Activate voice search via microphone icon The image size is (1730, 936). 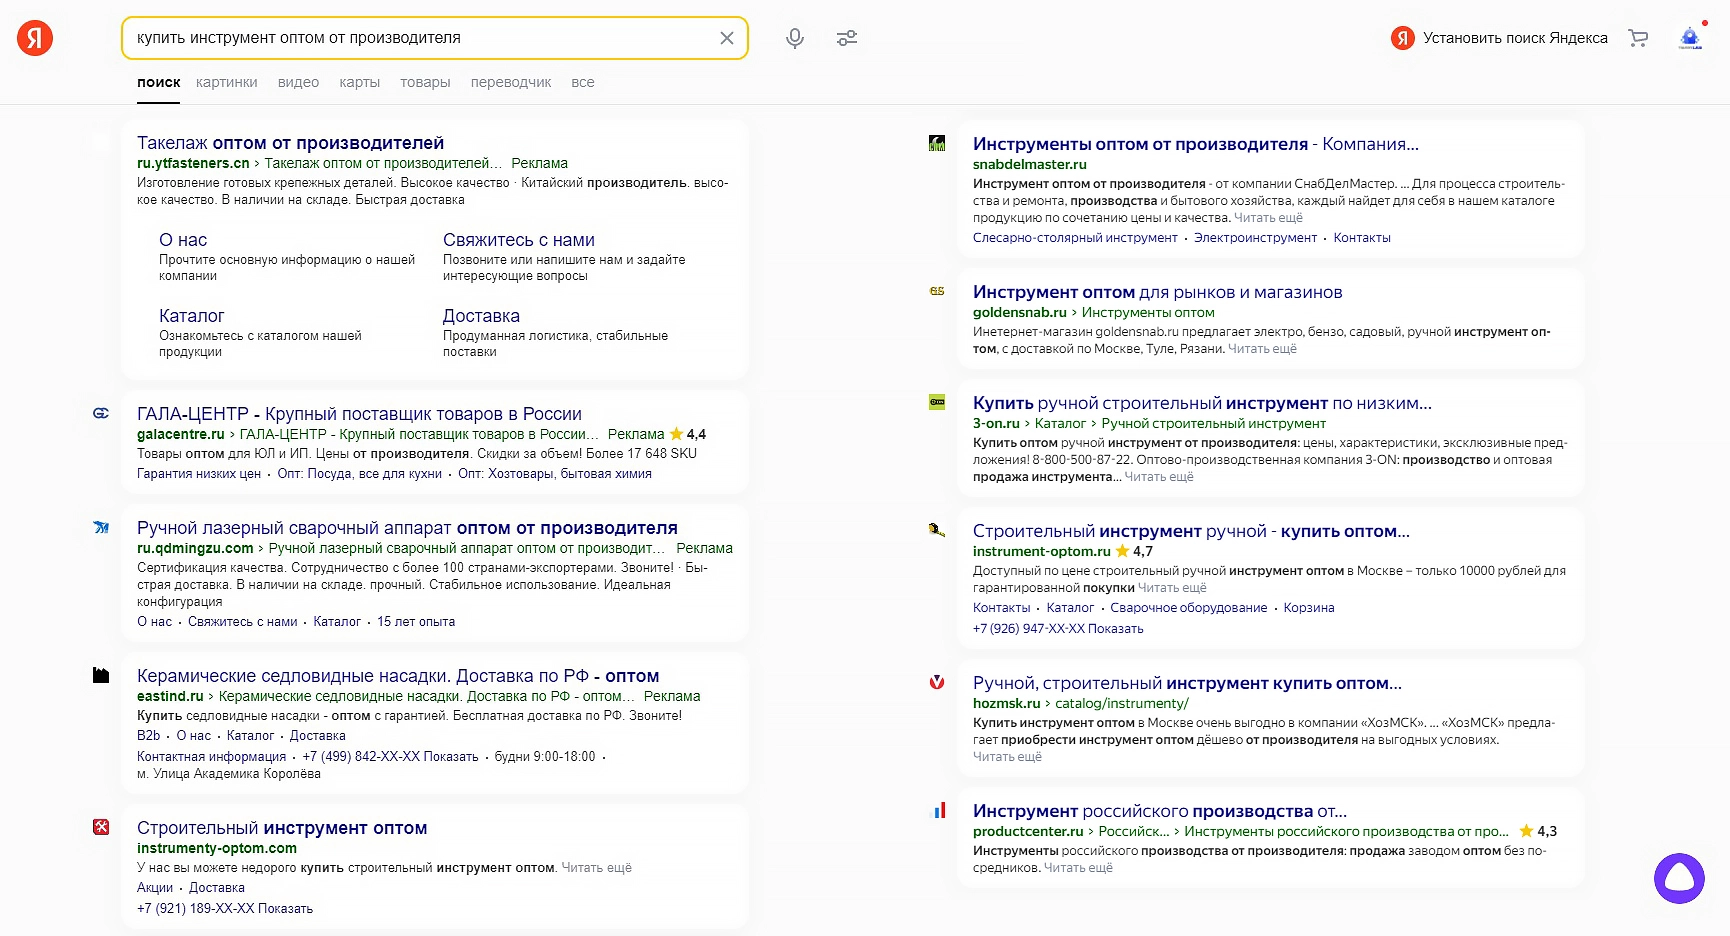pos(794,37)
